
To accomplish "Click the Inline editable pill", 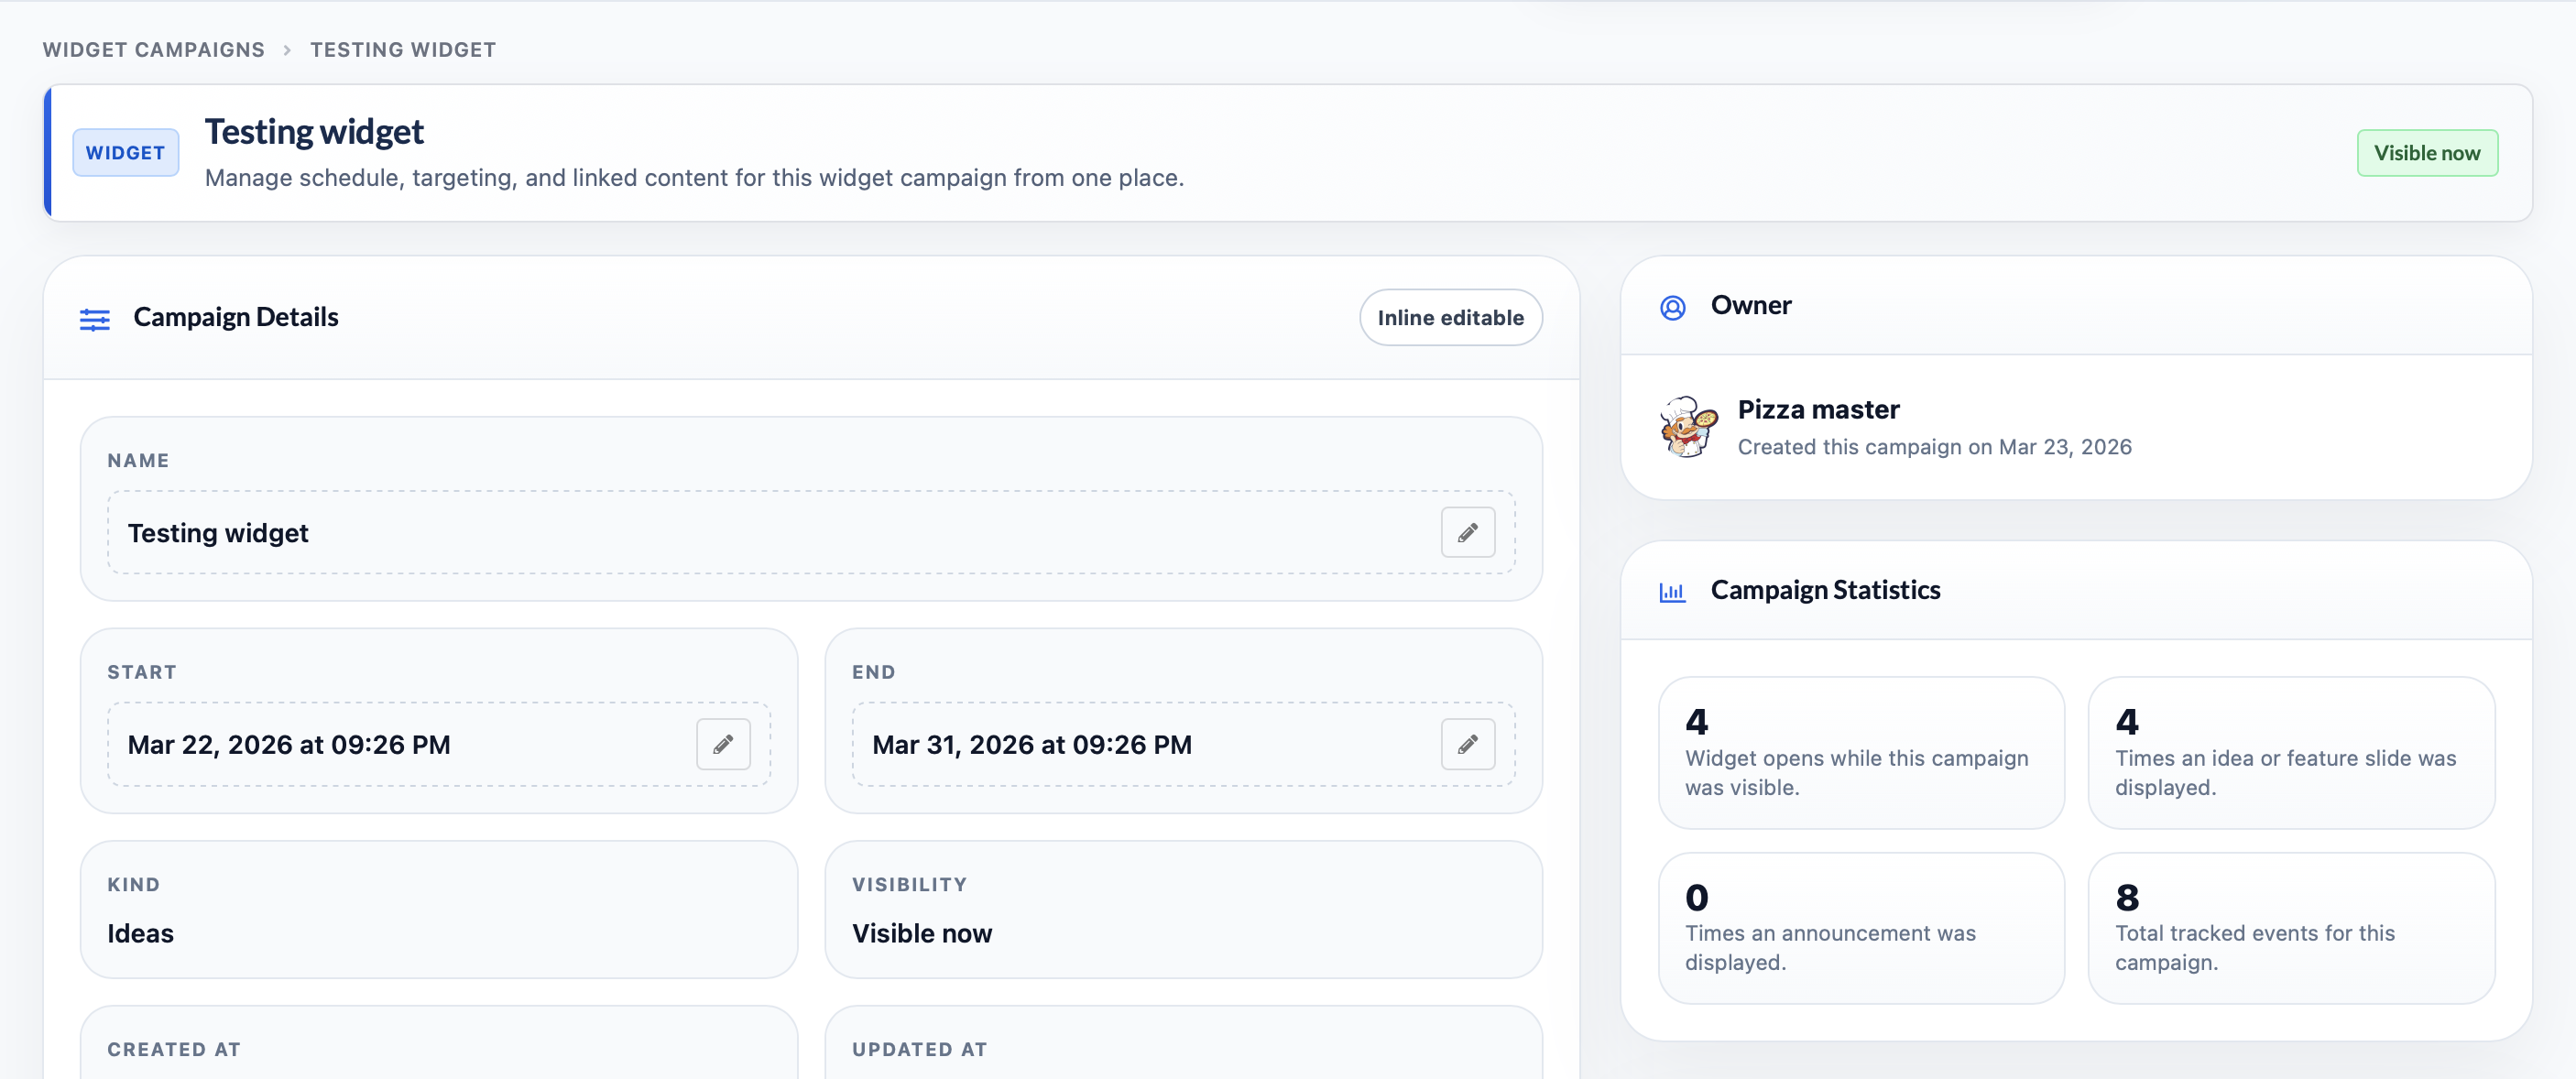I will click(x=1450, y=318).
